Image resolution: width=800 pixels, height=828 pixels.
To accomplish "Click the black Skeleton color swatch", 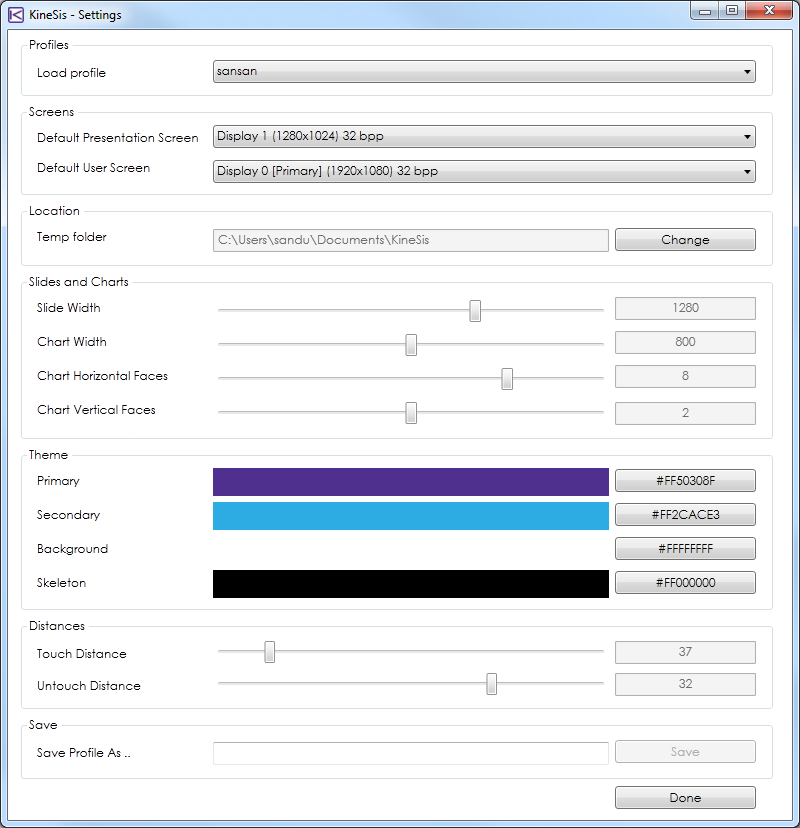I will (410, 584).
